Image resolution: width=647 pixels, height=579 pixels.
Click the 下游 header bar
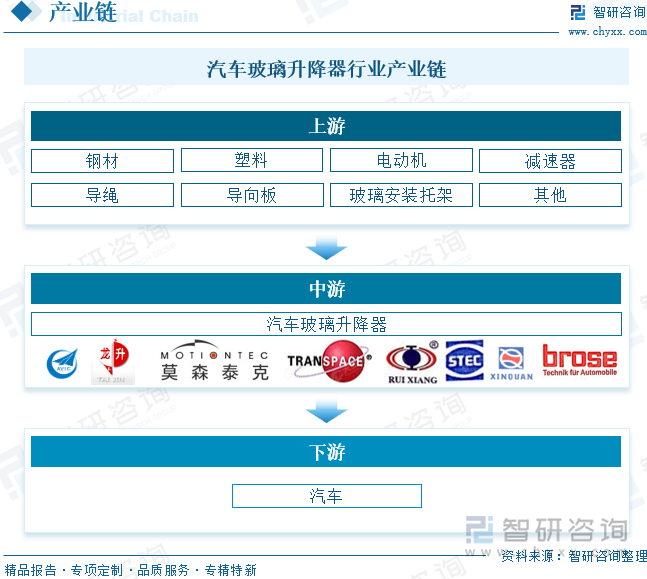326,451
